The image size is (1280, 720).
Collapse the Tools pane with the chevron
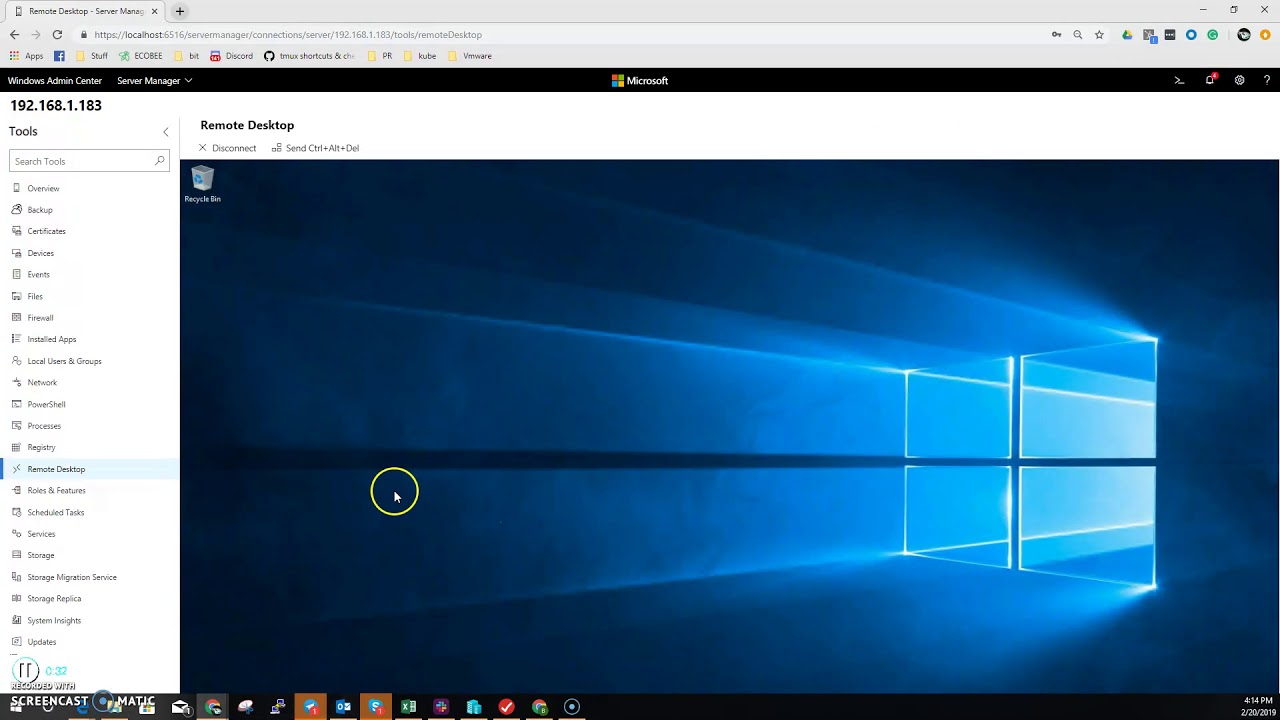[166, 132]
